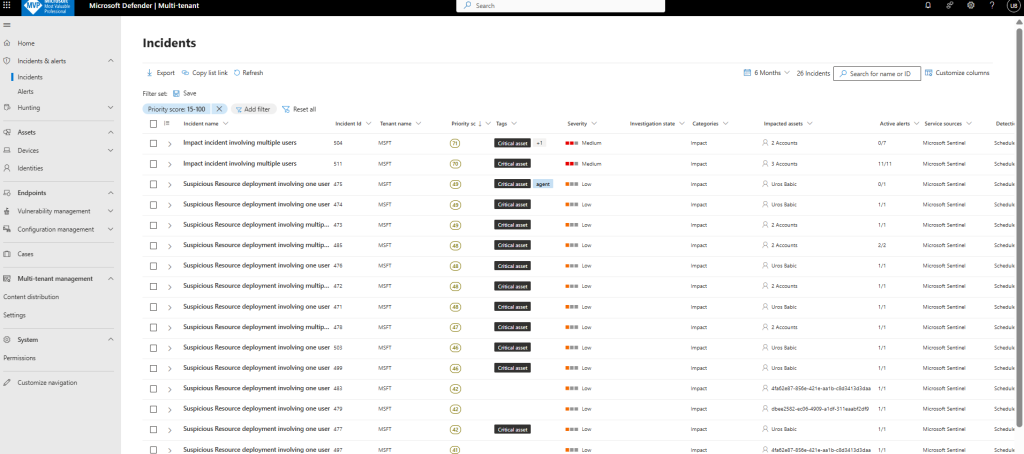
Task: Select checkbox for incident 475
Action: tap(153, 184)
